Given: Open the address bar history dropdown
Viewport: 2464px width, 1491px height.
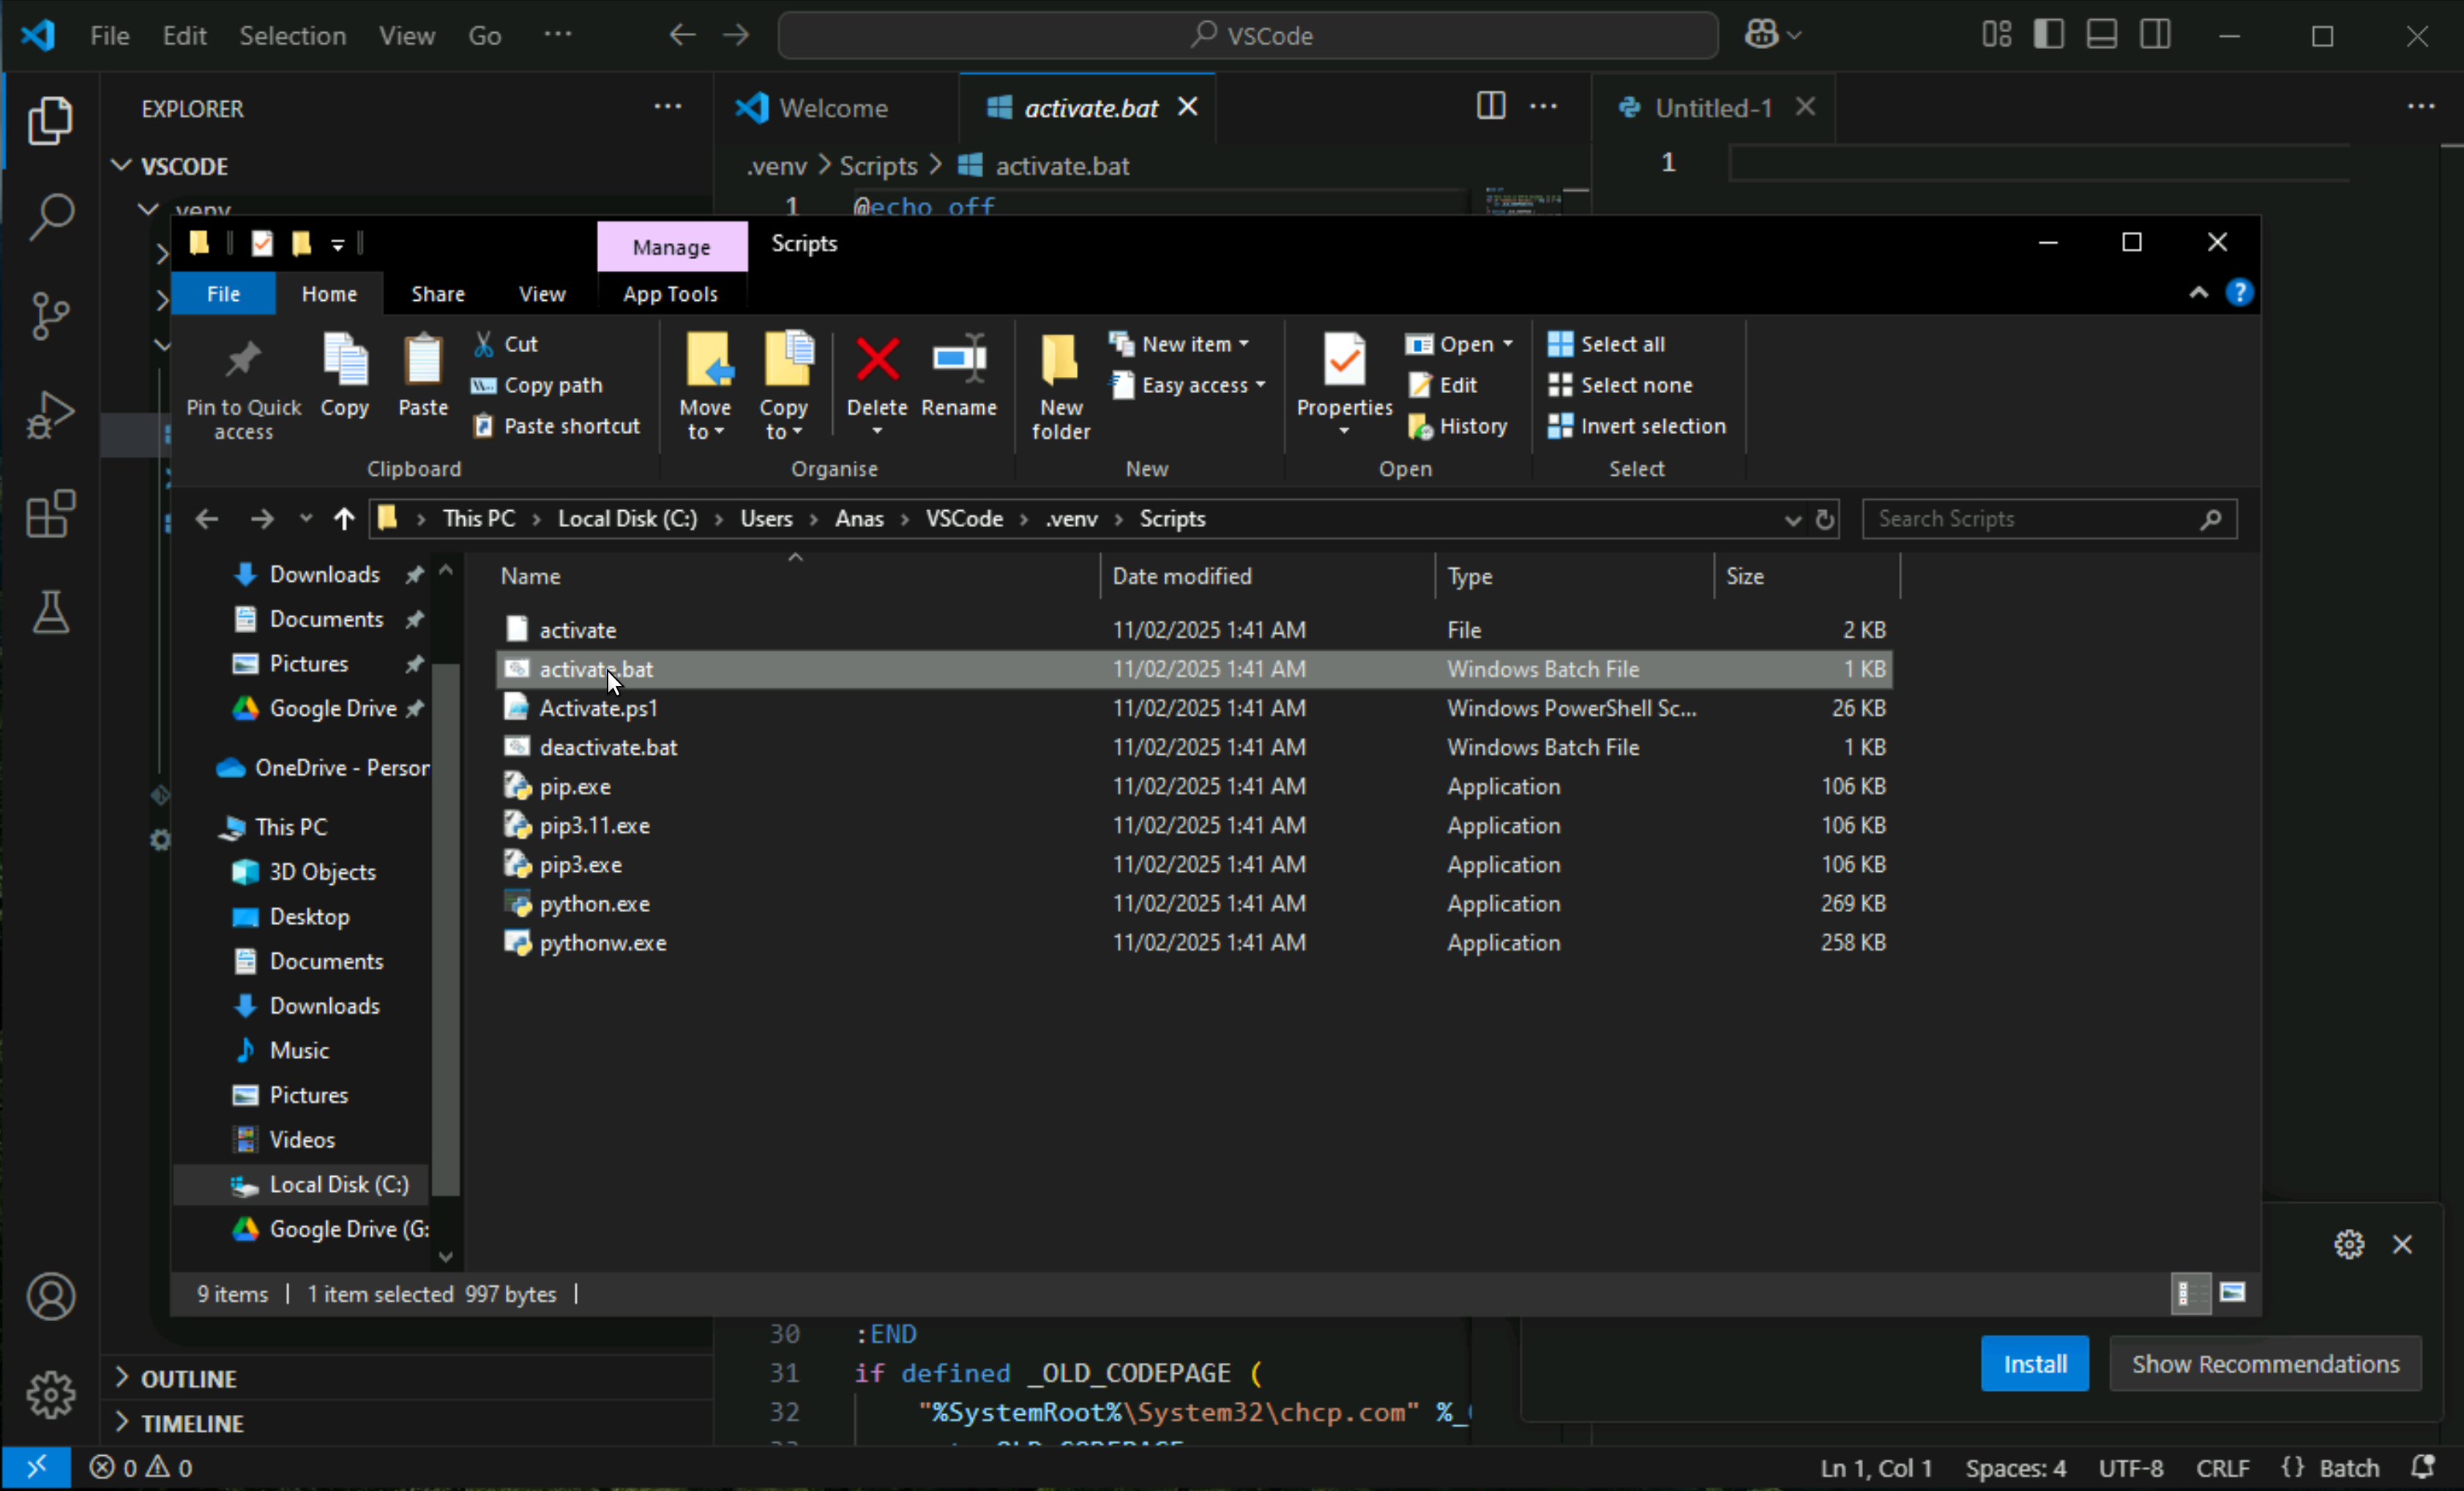Looking at the screenshot, I should tap(1792, 519).
